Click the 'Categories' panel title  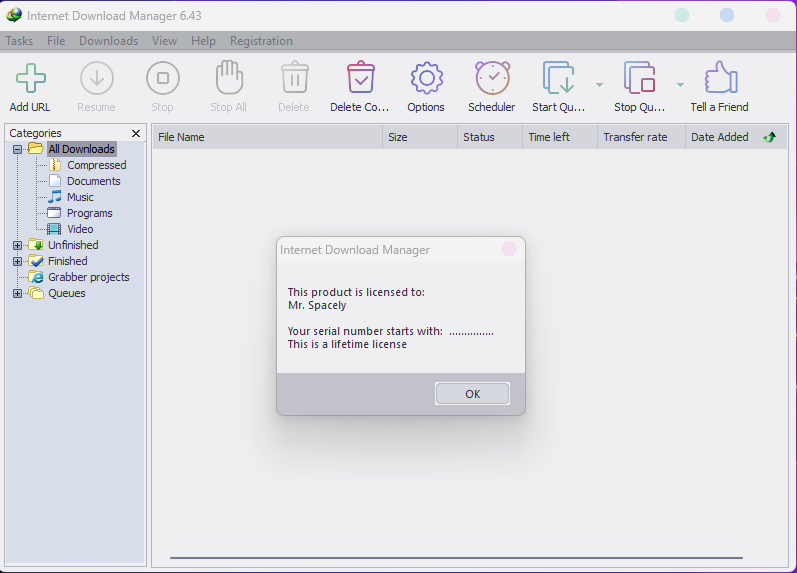click(35, 133)
